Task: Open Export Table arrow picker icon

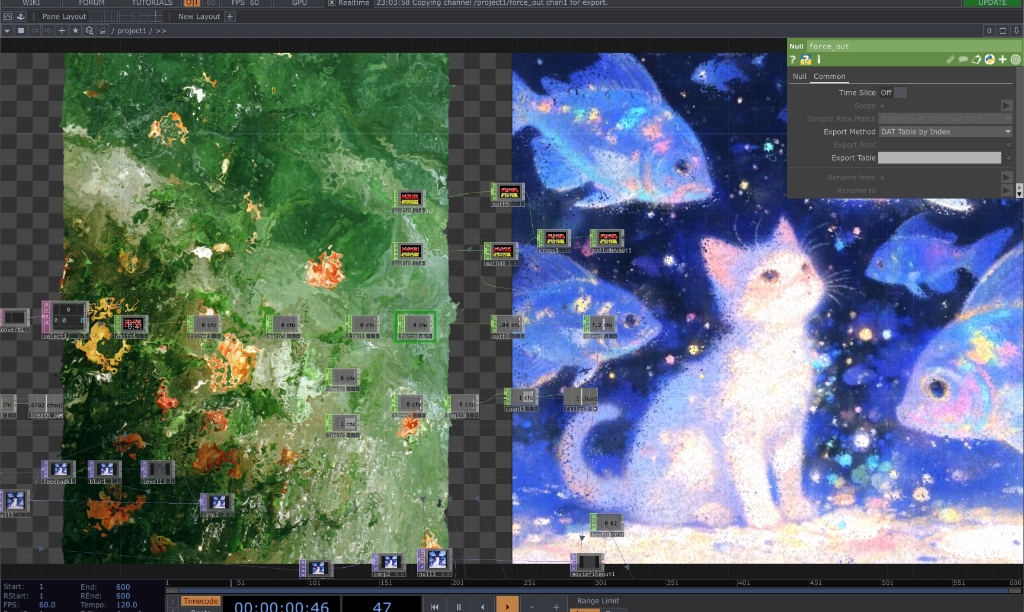Action: click(x=1007, y=157)
